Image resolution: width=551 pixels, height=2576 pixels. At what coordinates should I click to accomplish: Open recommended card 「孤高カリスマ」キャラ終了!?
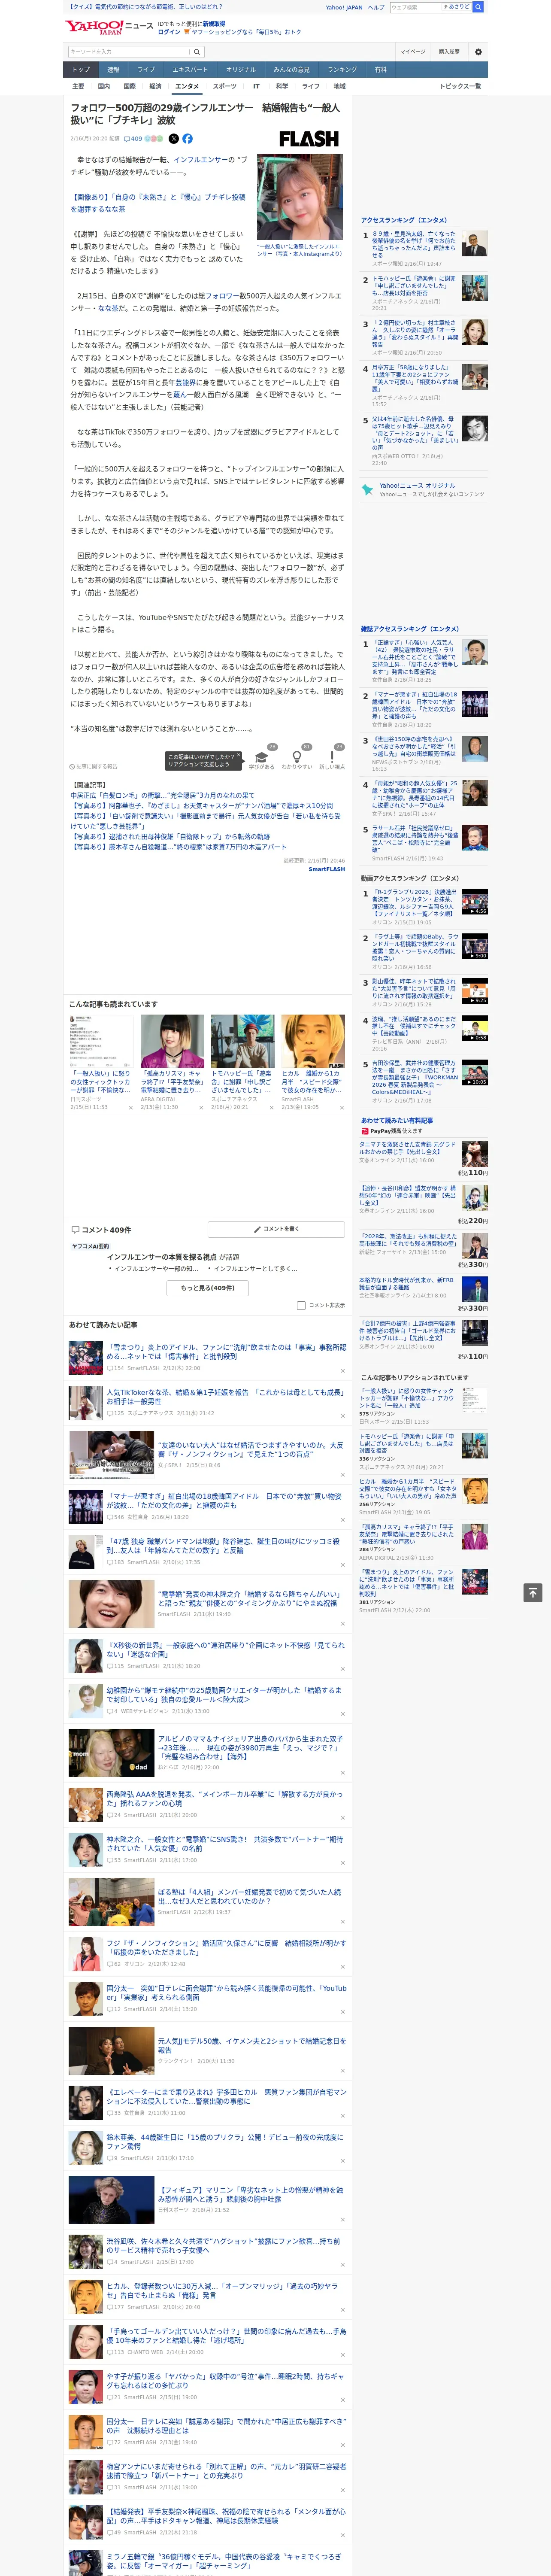pyautogui.click(x=172, y=1062)
